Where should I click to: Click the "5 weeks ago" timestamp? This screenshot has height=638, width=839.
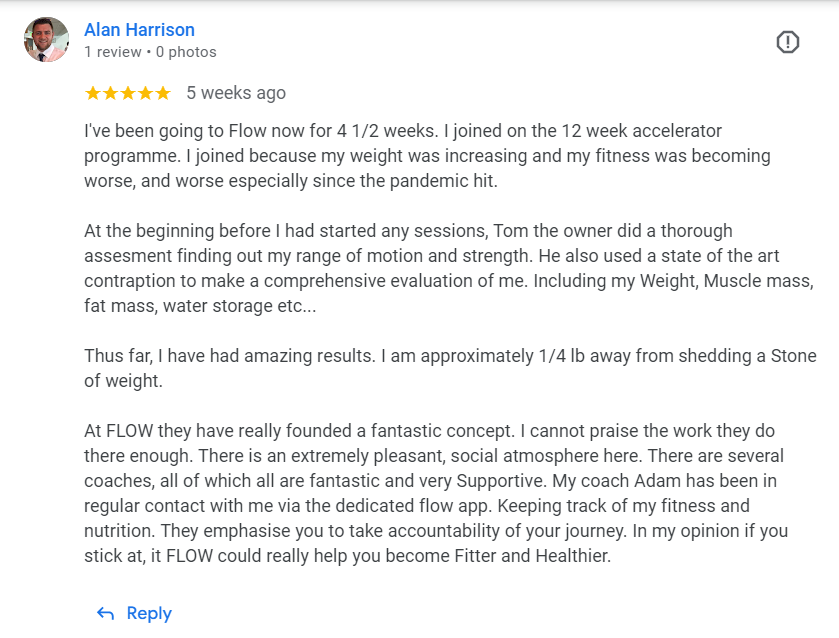click(x=236, y=93)
